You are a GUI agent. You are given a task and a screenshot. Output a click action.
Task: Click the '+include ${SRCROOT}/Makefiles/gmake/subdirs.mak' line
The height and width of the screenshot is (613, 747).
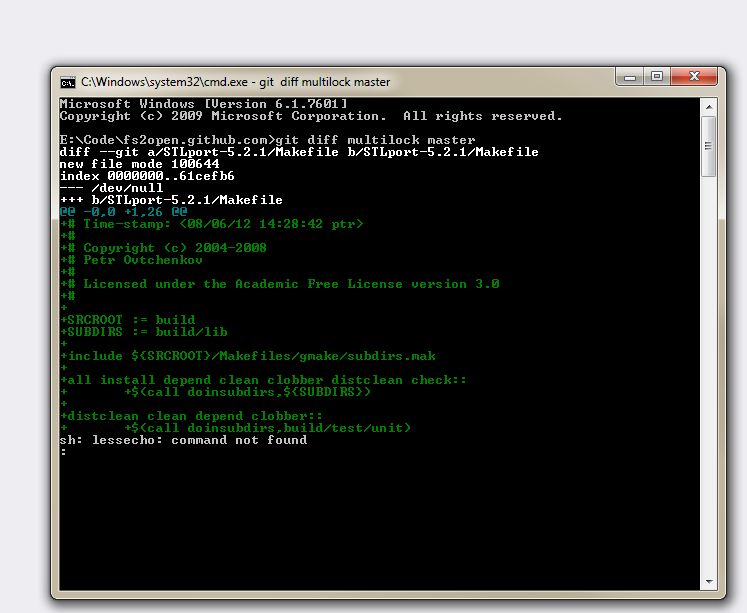(x=247, y=356)
